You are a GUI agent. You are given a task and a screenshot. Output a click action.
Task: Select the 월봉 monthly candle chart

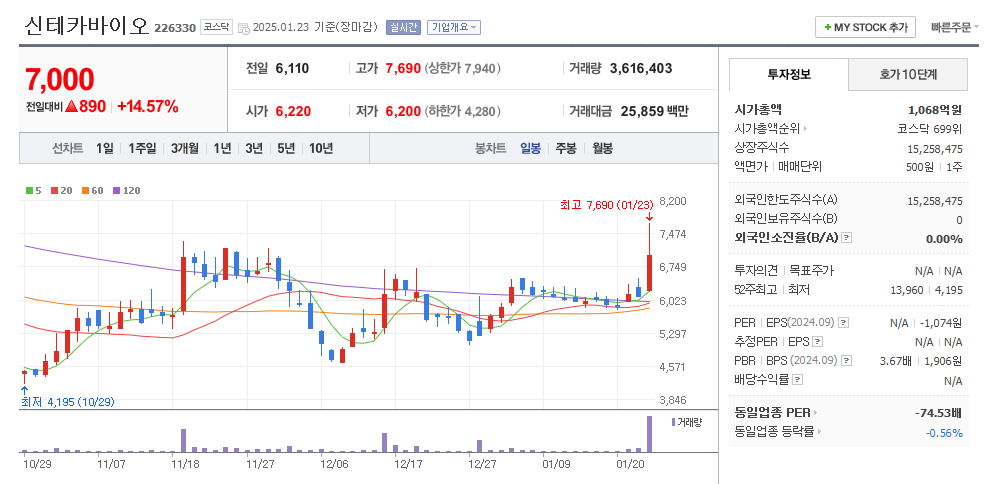pos(602,149)
